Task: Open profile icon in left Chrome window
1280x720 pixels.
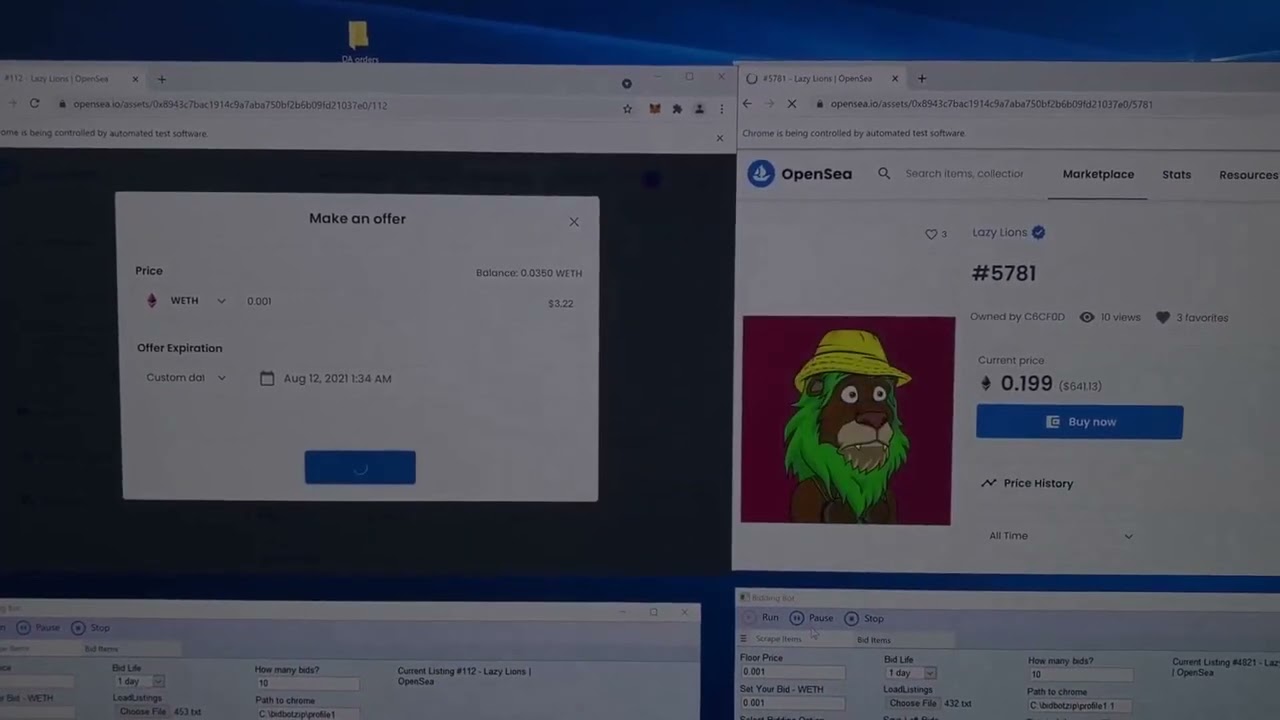Action: pyautogui.click(x=699, y=108)
